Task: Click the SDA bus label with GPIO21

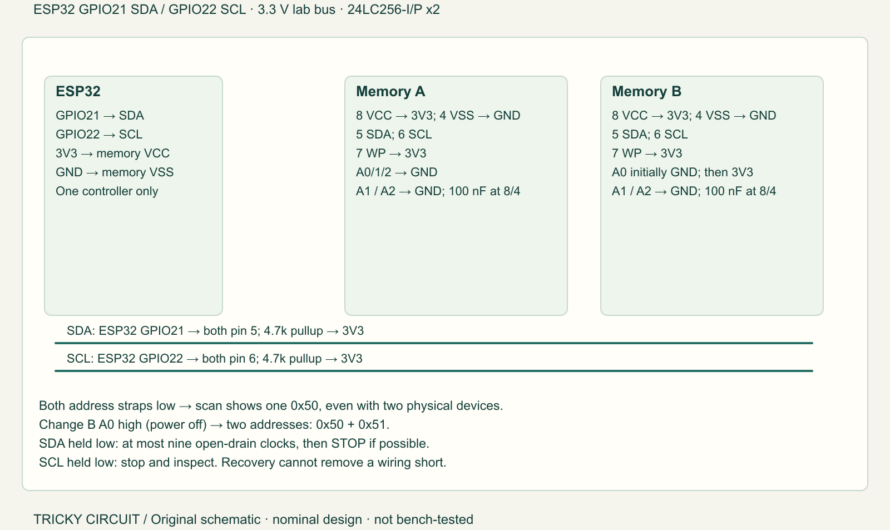Action: click(x=215, y=331)
